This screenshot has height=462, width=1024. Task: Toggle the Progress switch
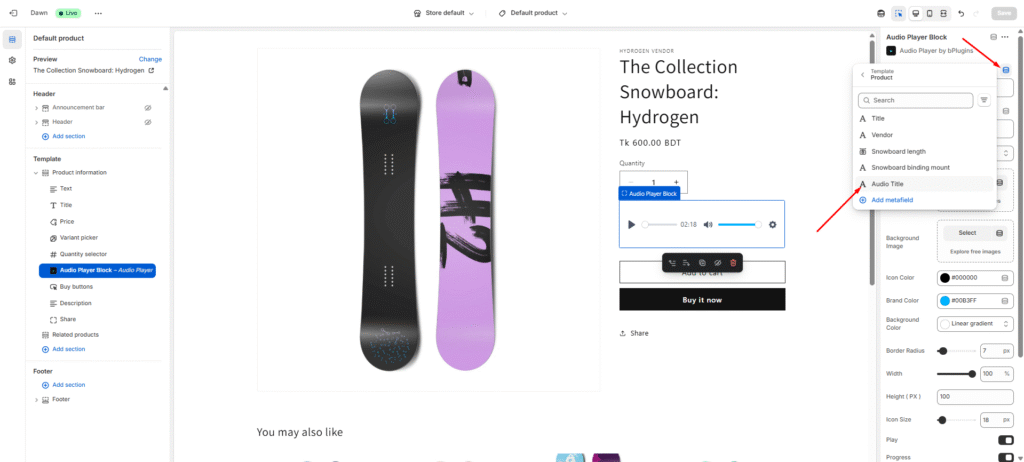pos(1005,457)
